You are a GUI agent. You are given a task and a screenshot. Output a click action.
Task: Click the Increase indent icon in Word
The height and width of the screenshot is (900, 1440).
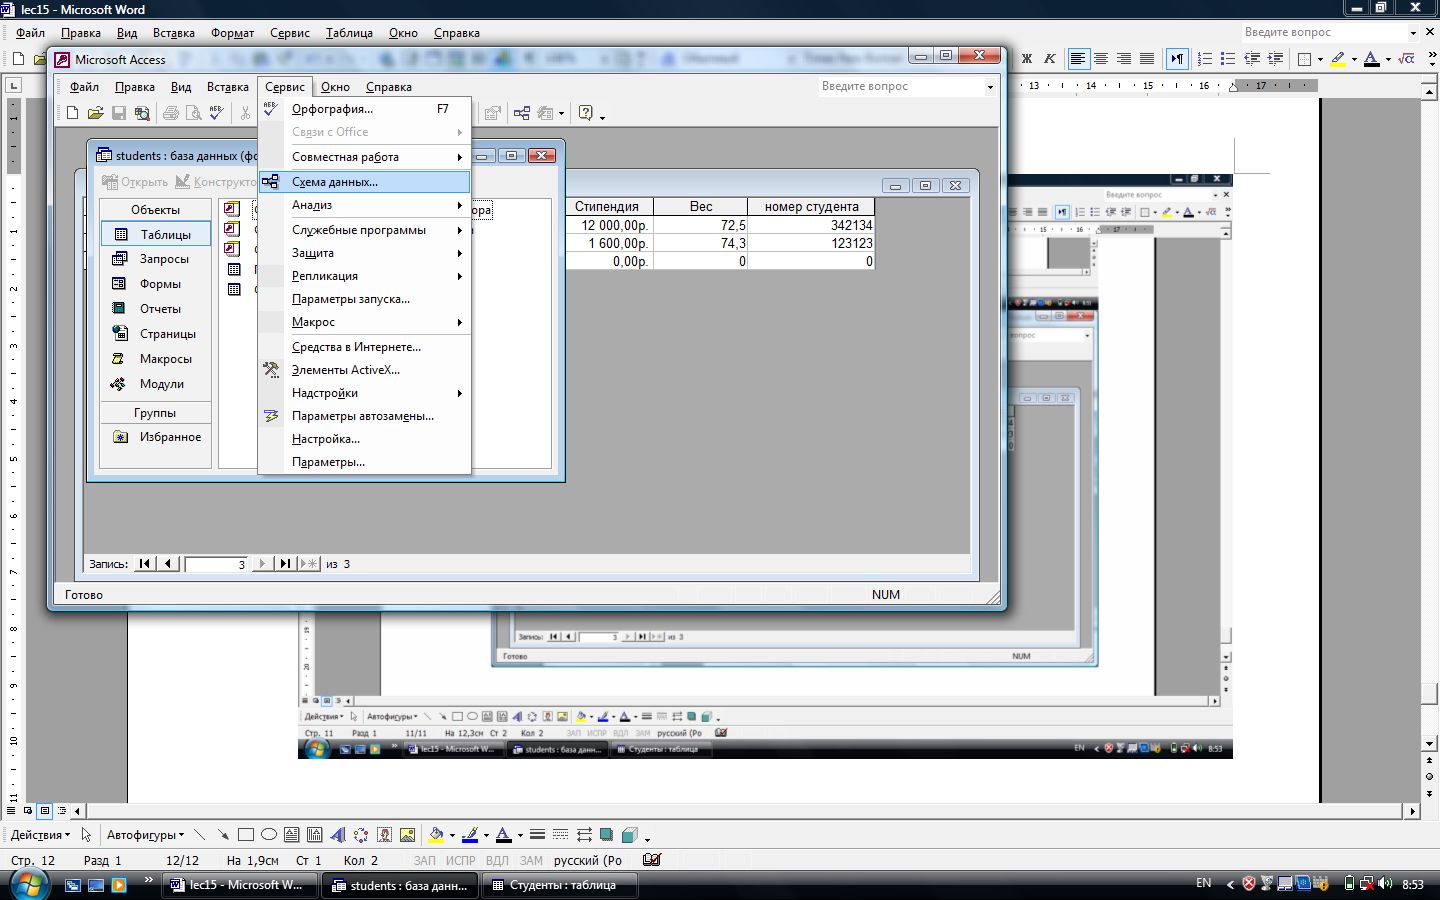1275,59
